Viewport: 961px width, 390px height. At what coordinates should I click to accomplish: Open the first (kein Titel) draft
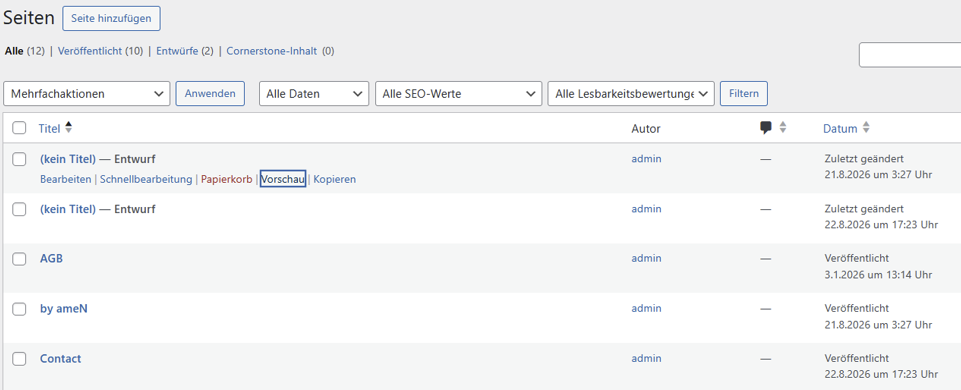68,159
